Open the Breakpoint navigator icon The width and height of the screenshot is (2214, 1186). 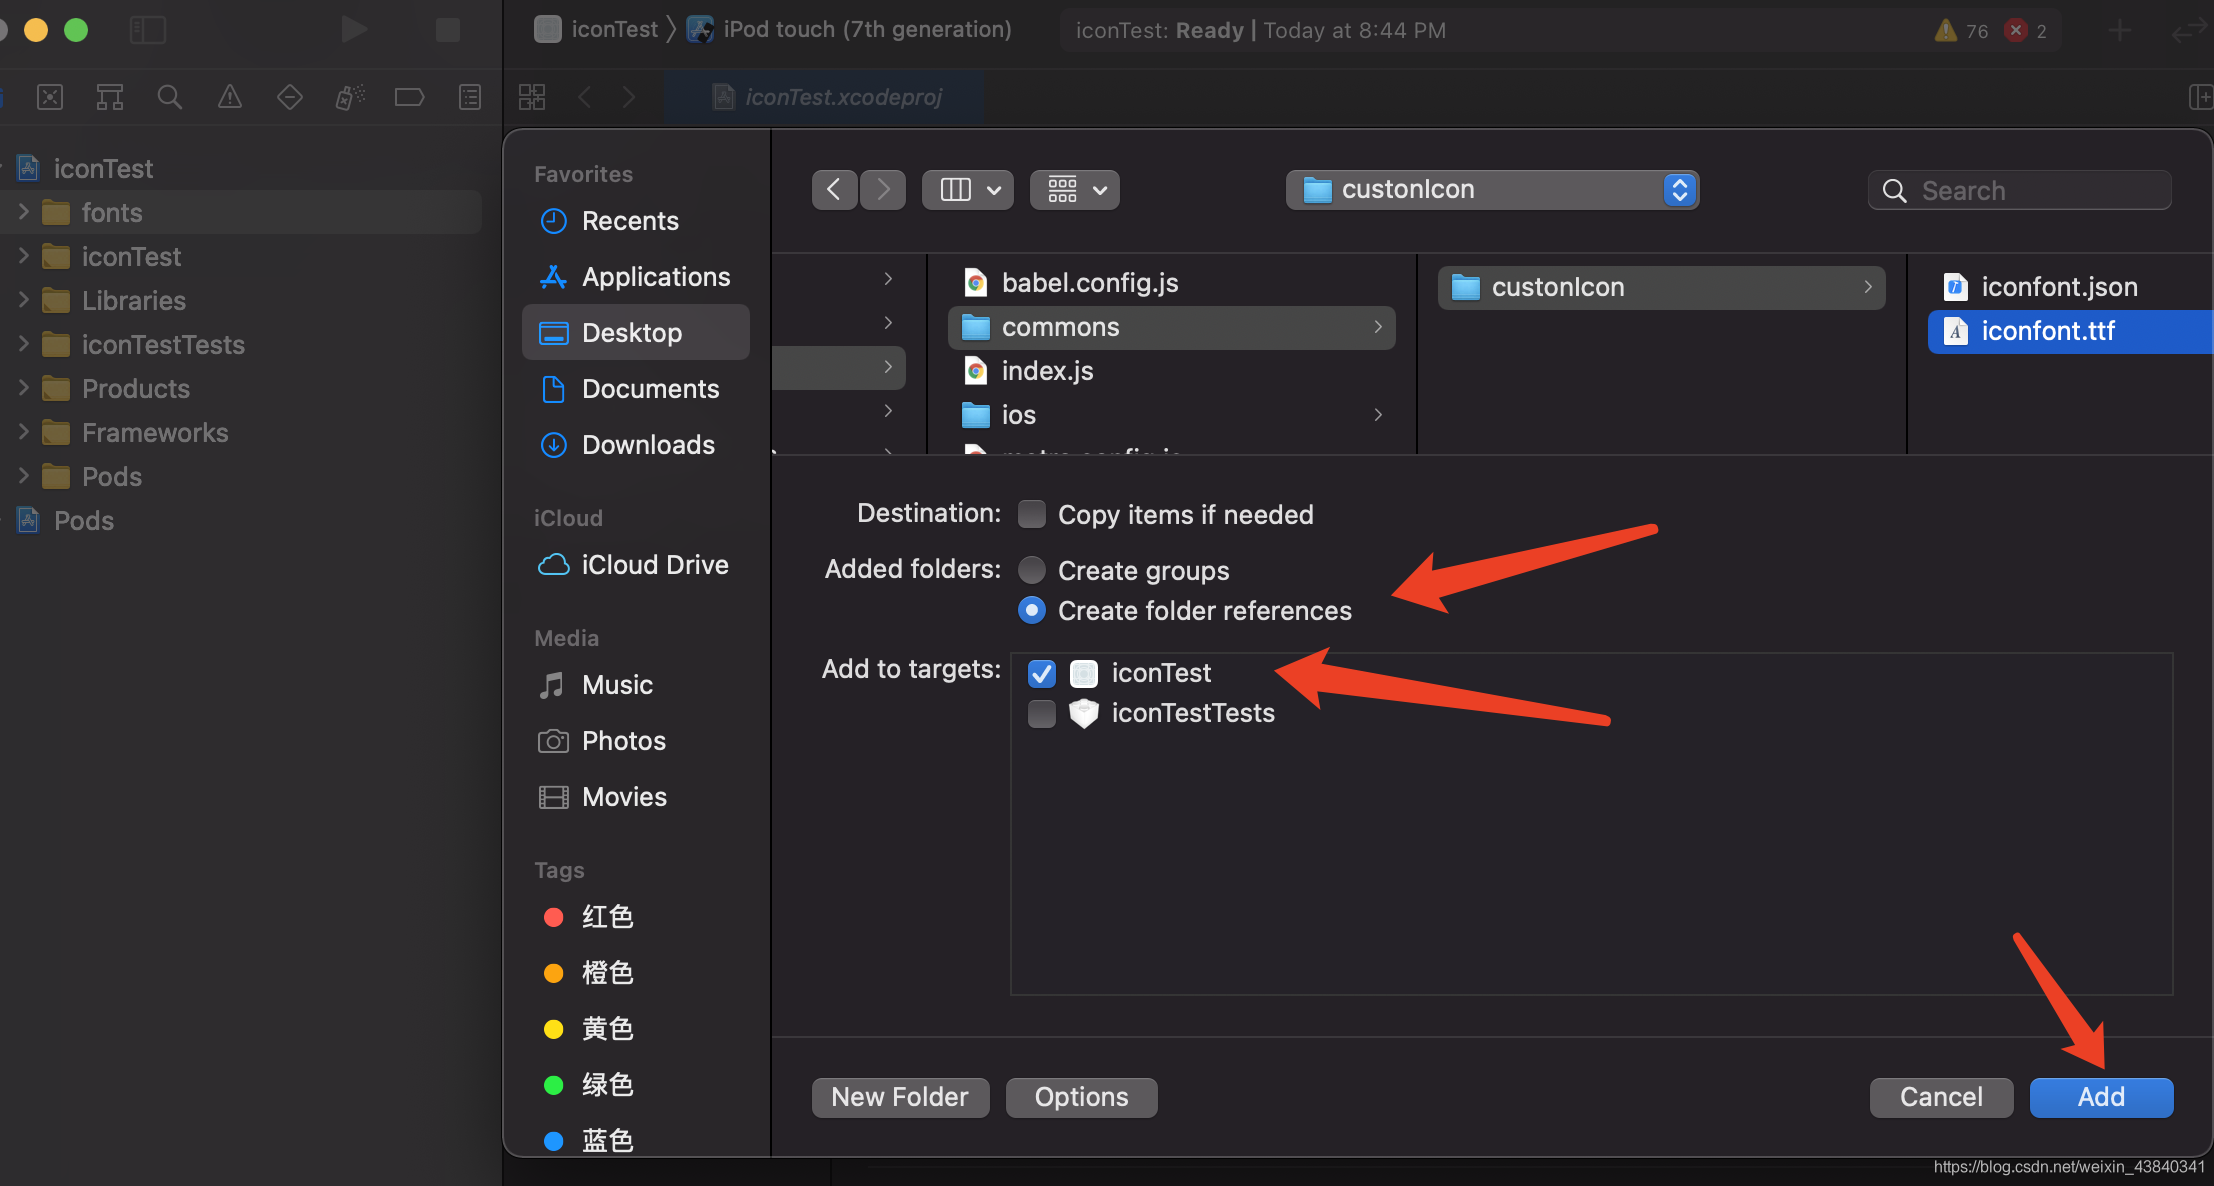pyautogui.click(x=409, y=97)
